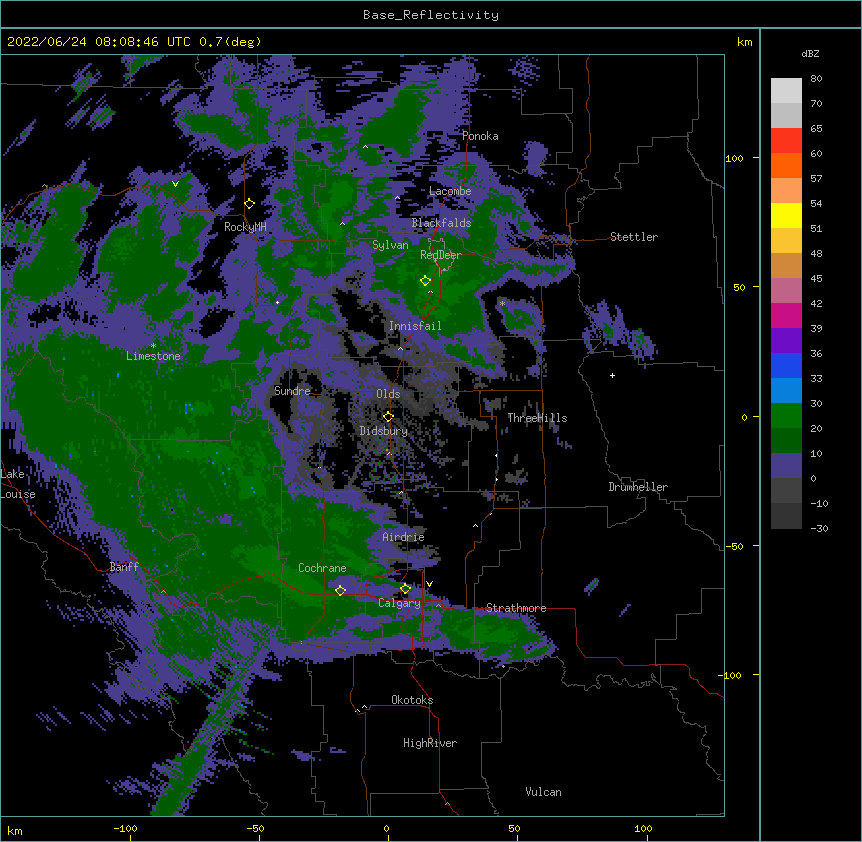
Task: Click the magenta 42-39 dBZ swatch
Action: pyautogui.click(x=786, y=315)
